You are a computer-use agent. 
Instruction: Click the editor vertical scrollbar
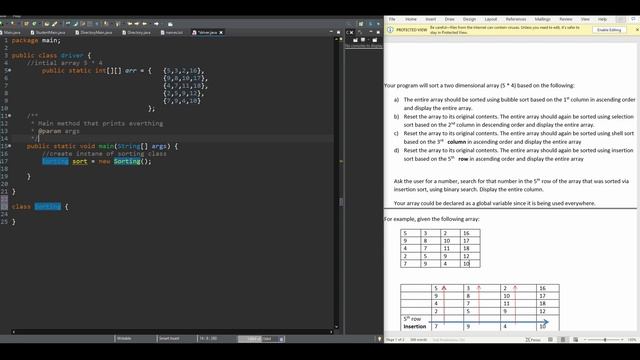[336, 183]
